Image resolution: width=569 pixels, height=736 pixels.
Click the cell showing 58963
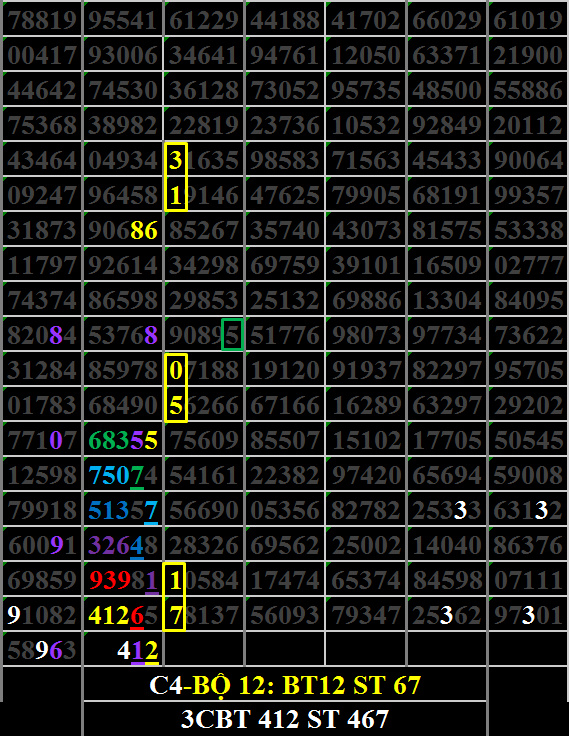click(x=42, y=650)
